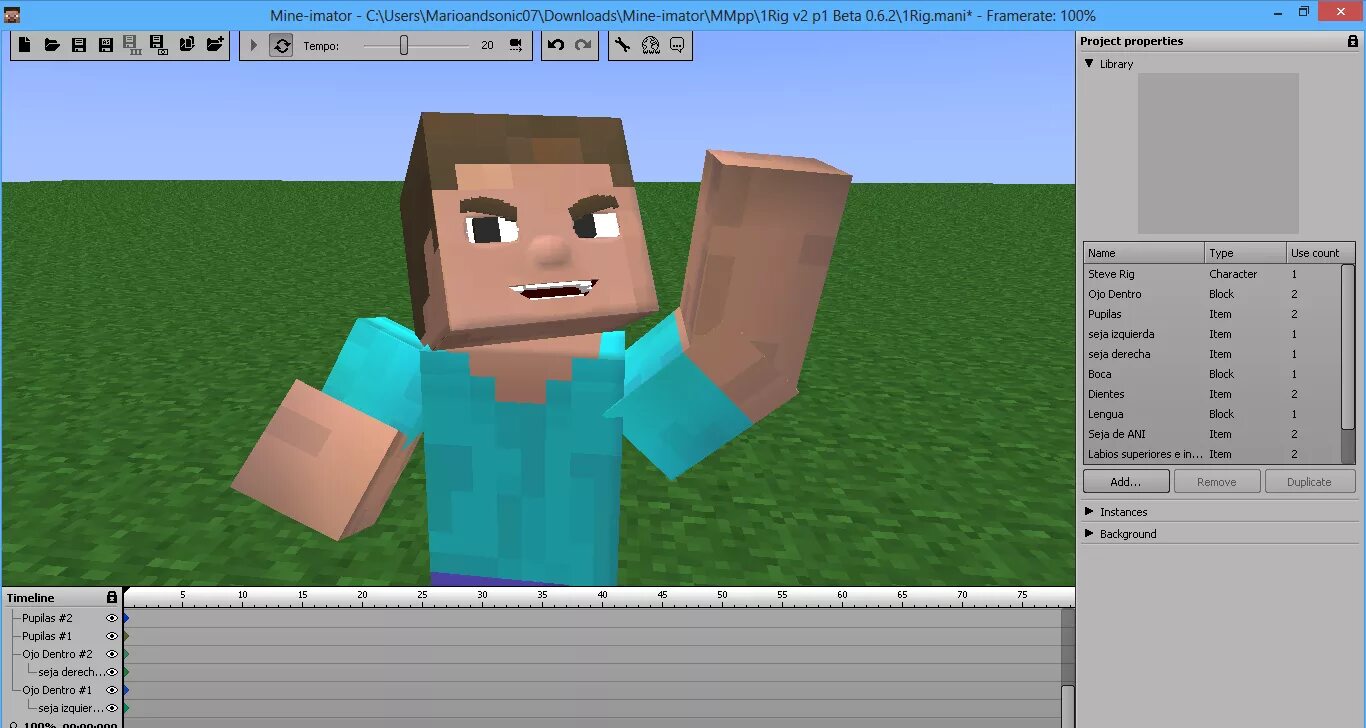Click the round face icon in the toolbar
Image resolution: width=1366 pixels, height=728 pixels.
[651, 45]
